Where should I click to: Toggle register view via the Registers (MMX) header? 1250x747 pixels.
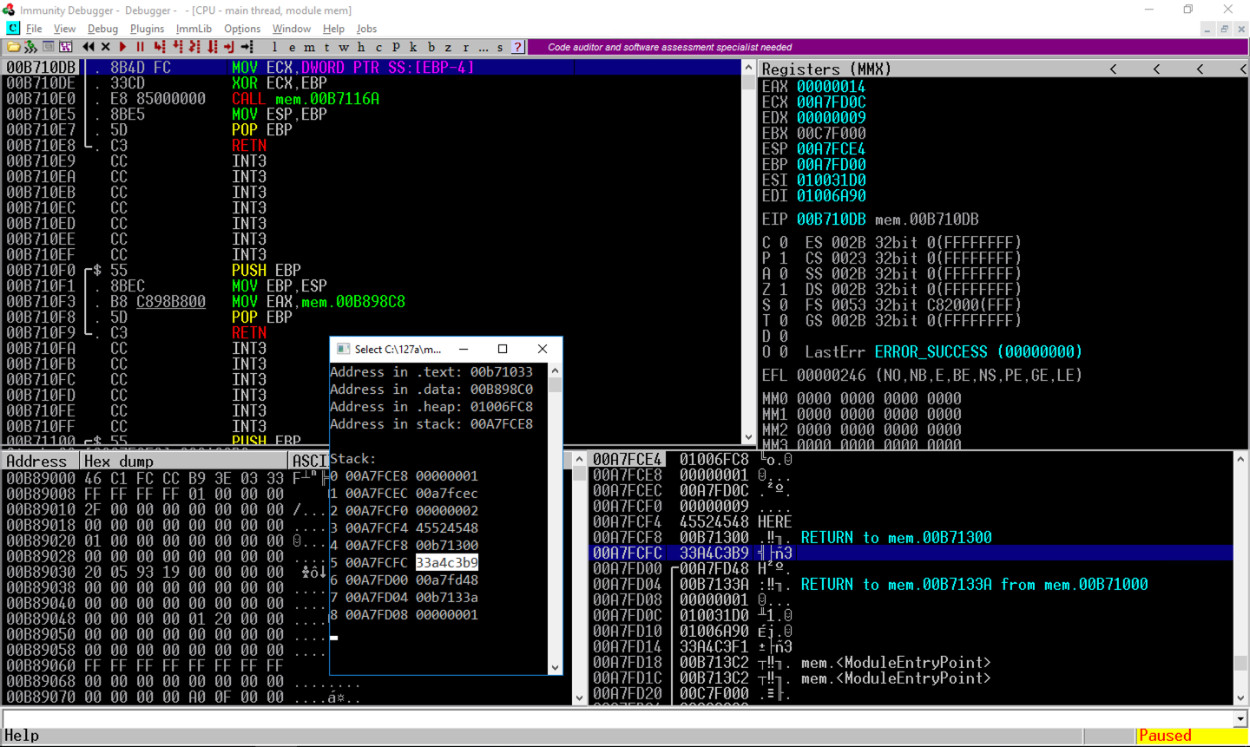(826, 69)
